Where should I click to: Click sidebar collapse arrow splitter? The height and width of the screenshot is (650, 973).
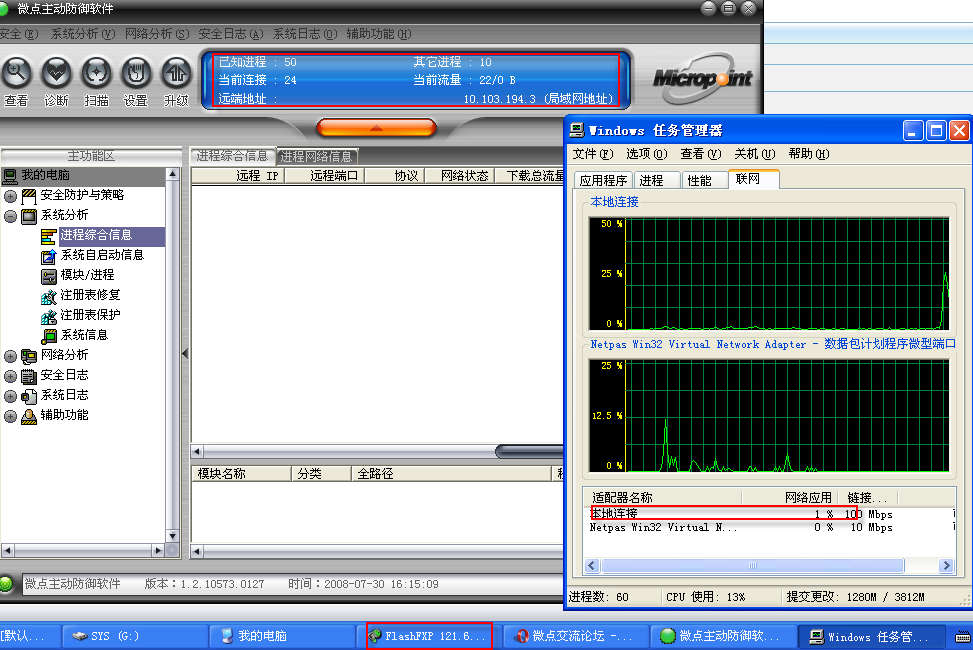pos(185,354)
